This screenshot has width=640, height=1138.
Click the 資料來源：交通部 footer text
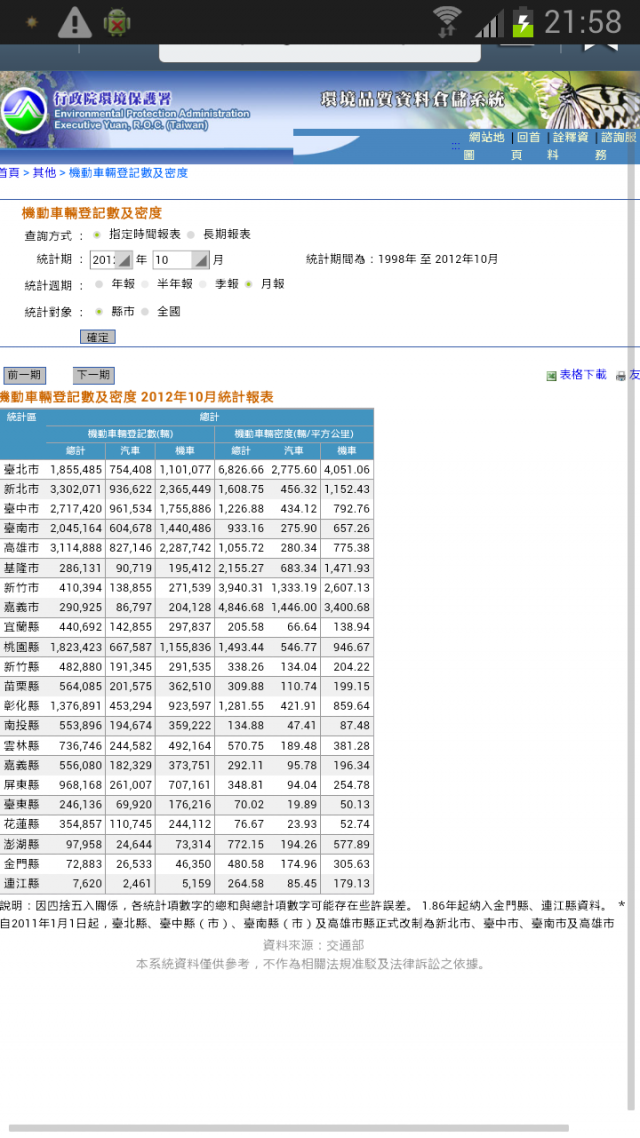click(x=313, y=946)
